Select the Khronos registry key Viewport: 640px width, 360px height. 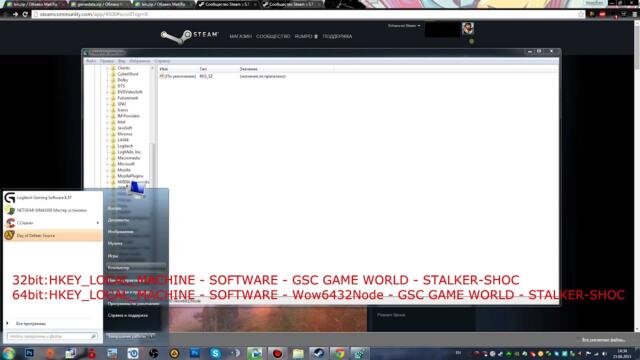(125, 134)
